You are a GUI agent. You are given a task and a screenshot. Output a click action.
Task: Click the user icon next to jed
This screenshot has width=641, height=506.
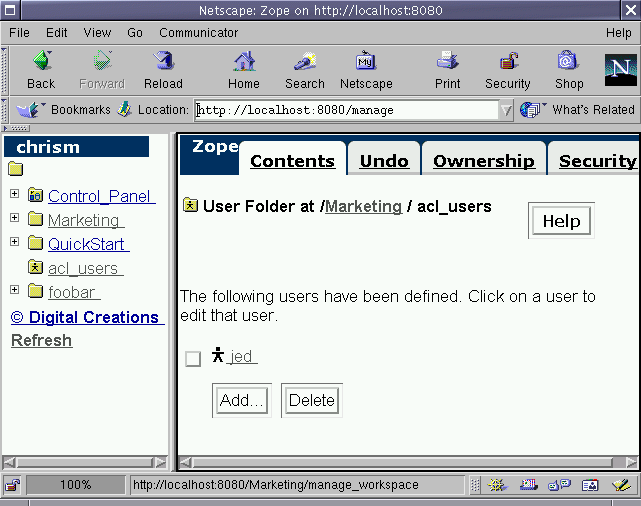[218, 355]
